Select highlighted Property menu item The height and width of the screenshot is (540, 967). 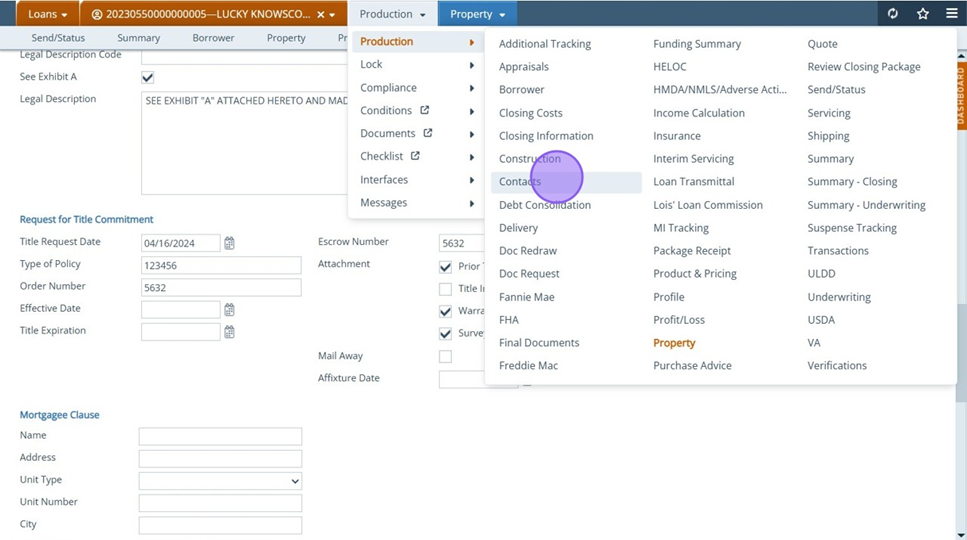[674, 343]
